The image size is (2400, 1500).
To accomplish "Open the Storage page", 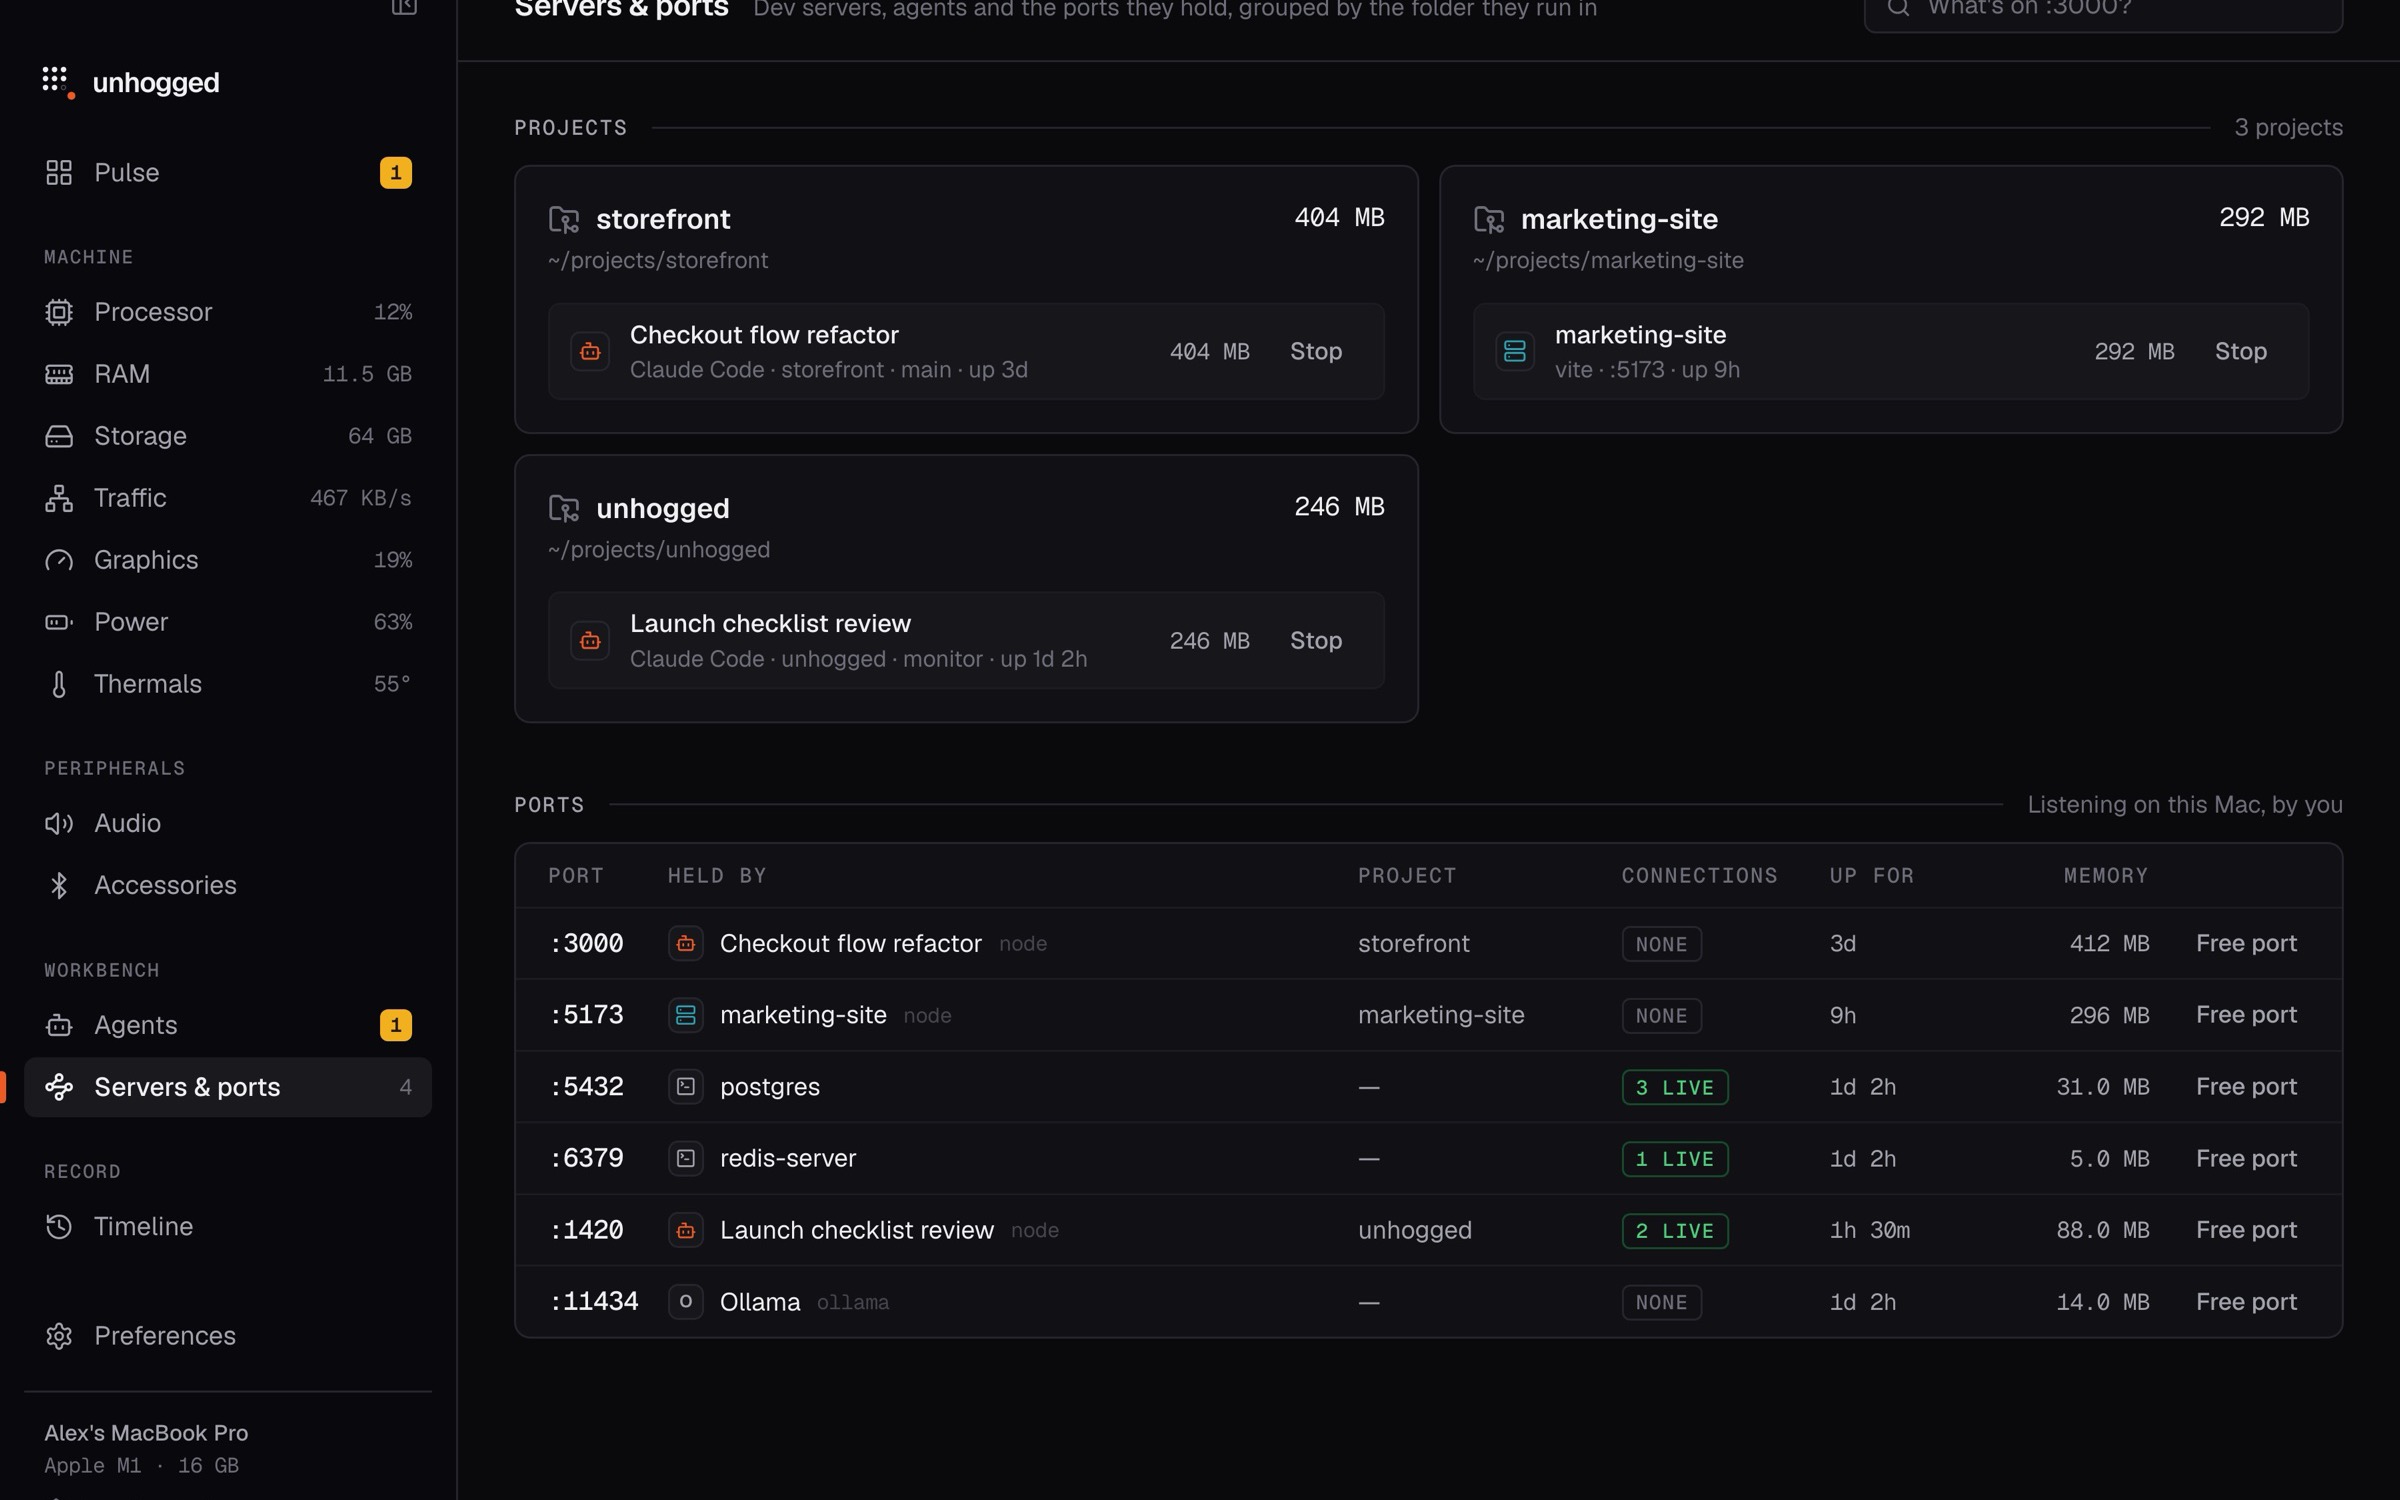I will pyautogui.click(x=228, y=436).
